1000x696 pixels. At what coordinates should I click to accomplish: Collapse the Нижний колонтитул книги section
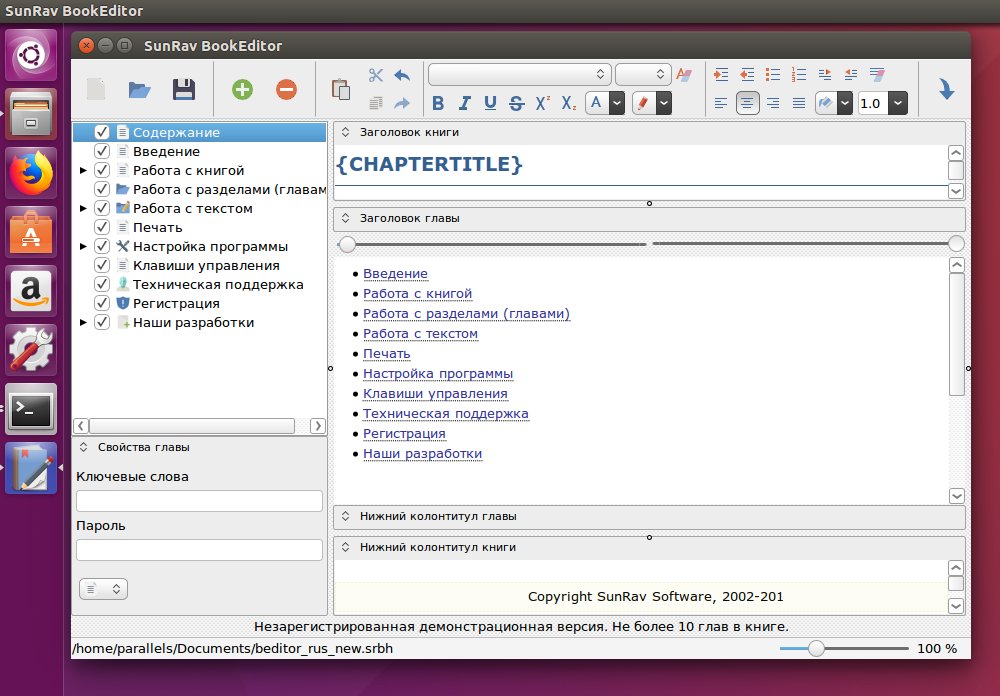click(x=346, y=547)
